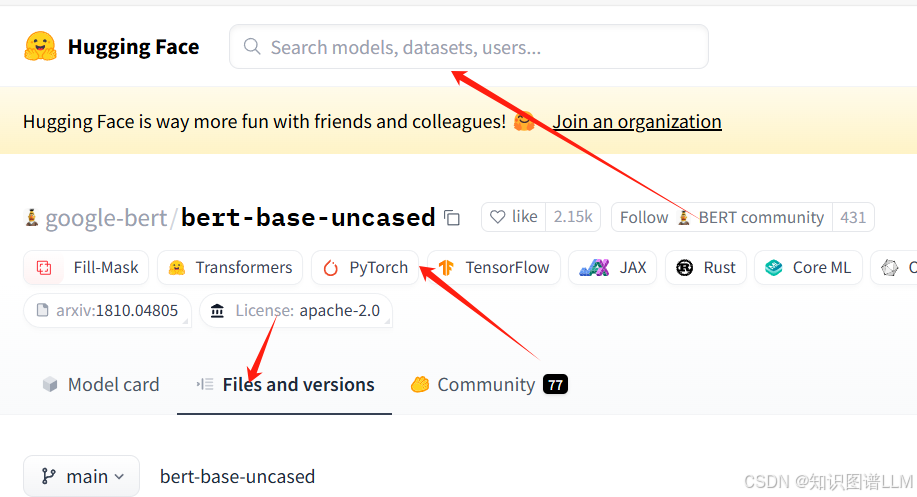The height and width of the screenshot is (497, 917).
Task: Open the arxiv:1810.04805 paper tag
Action: point(108,310)
